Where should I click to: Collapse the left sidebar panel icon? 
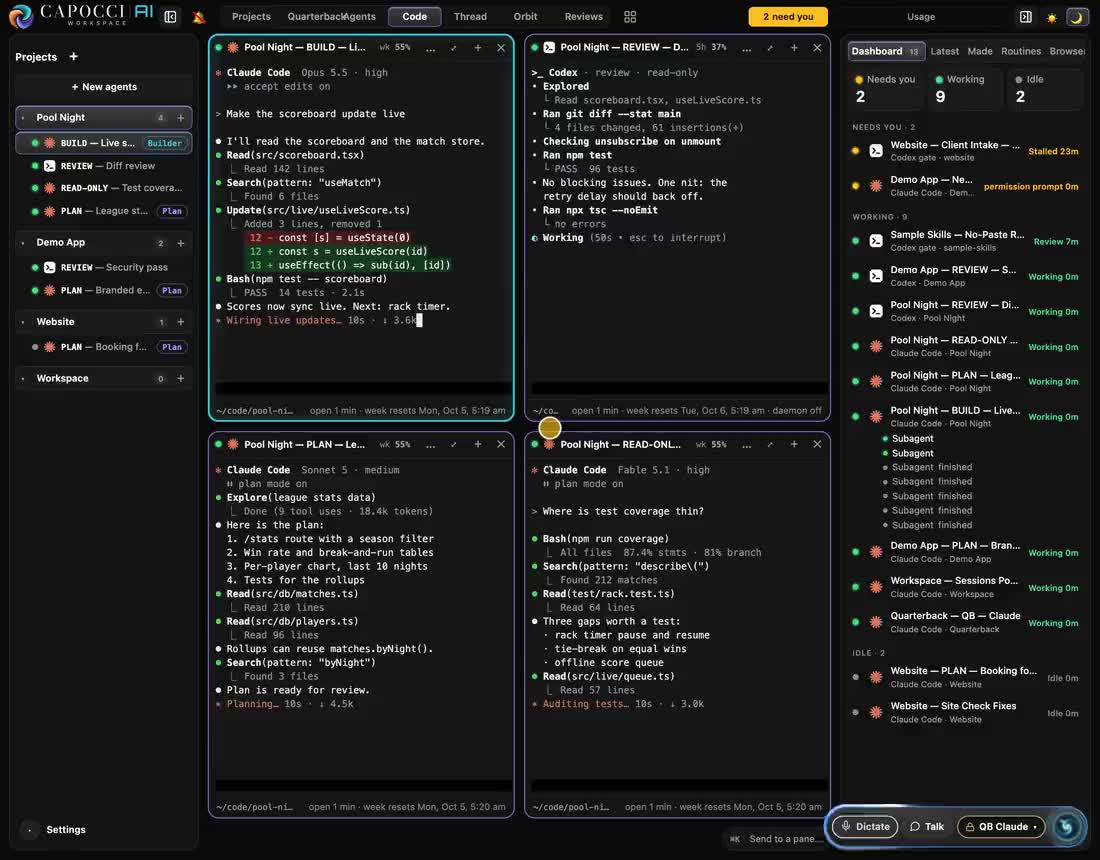[170, 17]
